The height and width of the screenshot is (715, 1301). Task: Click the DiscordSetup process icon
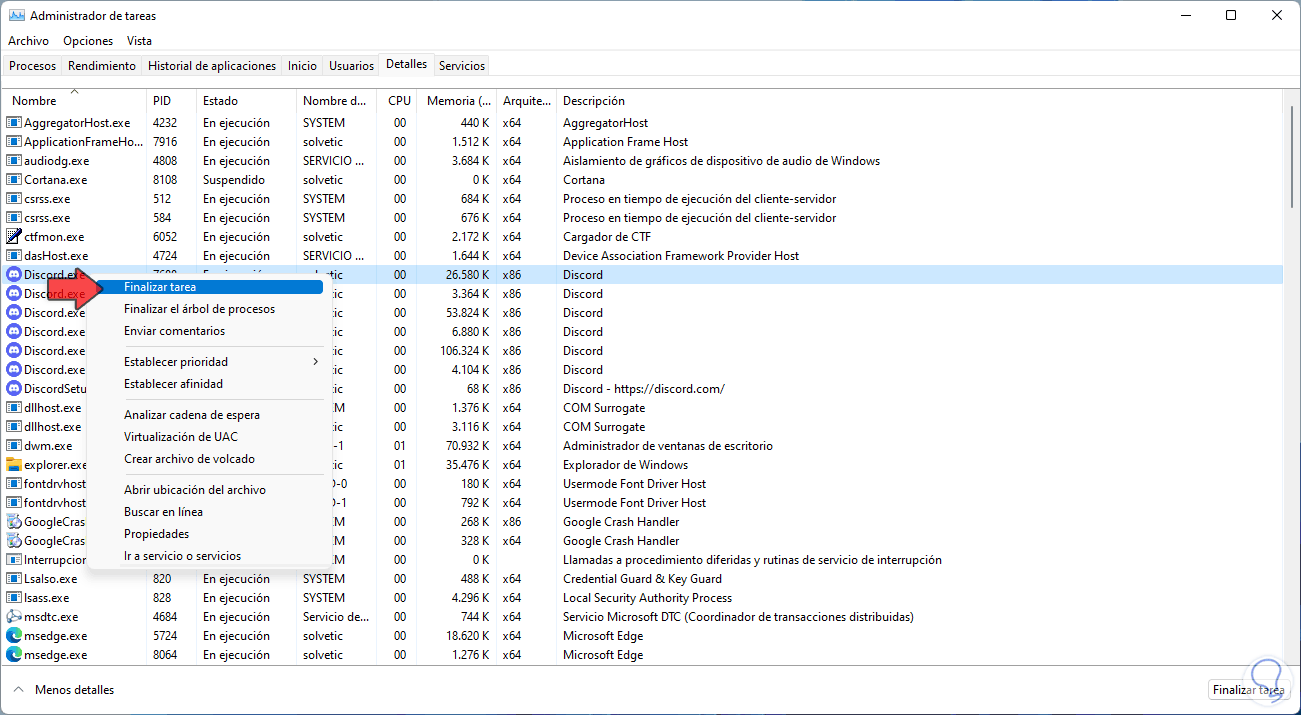(14, 389)
